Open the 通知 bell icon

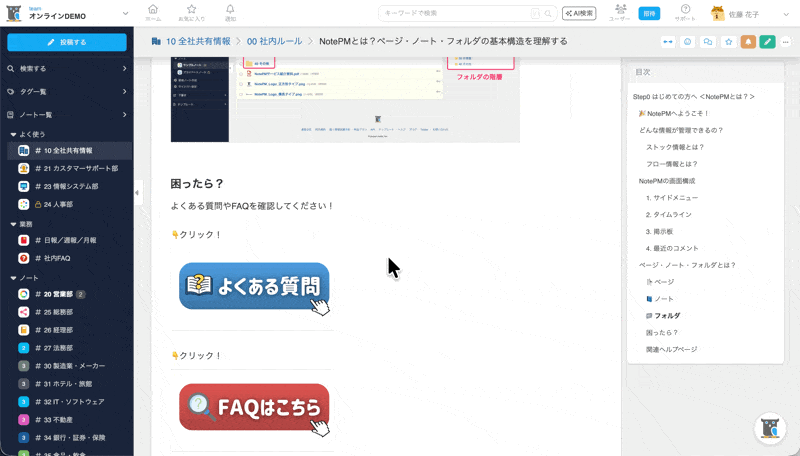click(x=230, y=13)
